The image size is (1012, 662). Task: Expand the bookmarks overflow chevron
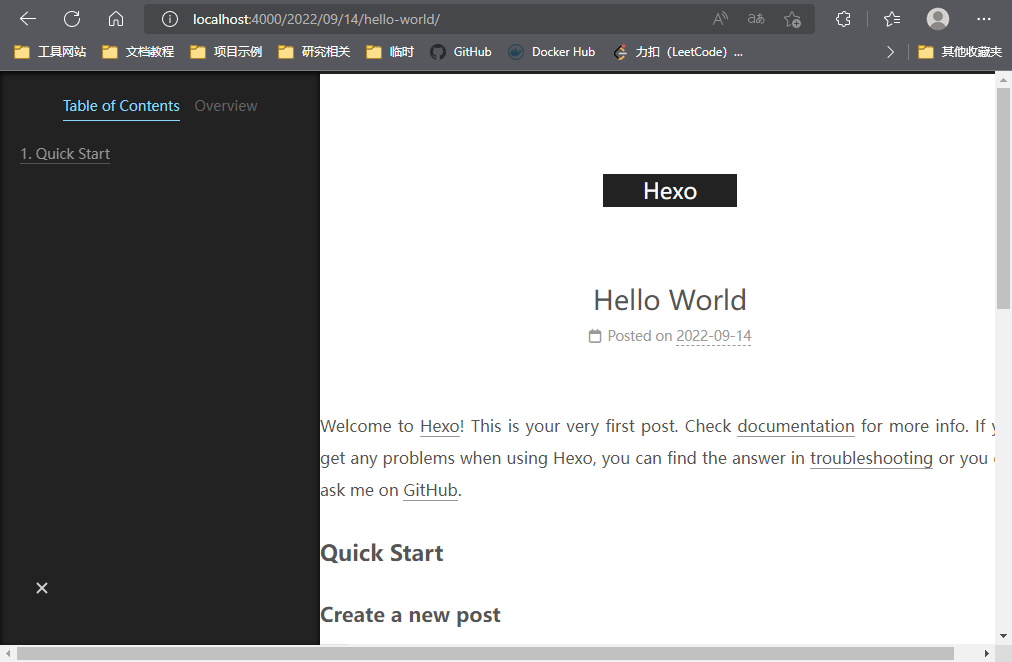coord(890,52)
